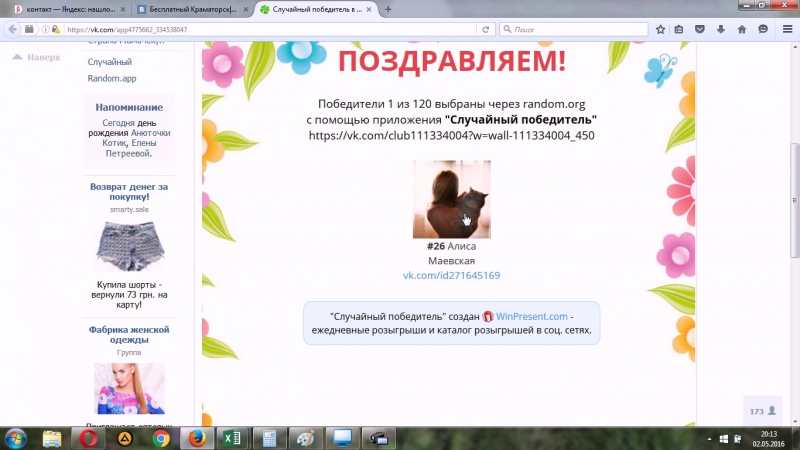Open the winner's photo with the cat
This screenshot has width=800, height=450.
pyautogui.click(x=452, y=199)
